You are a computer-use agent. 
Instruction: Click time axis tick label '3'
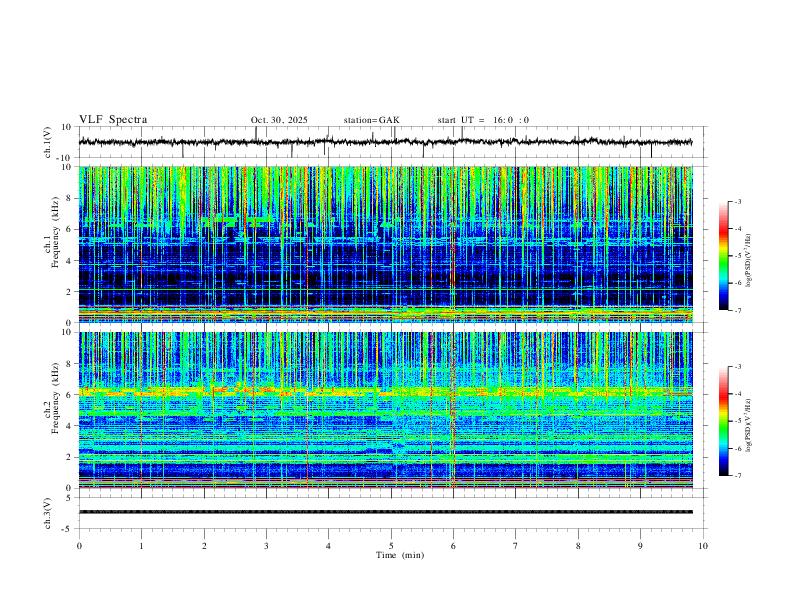click(266, 546)
